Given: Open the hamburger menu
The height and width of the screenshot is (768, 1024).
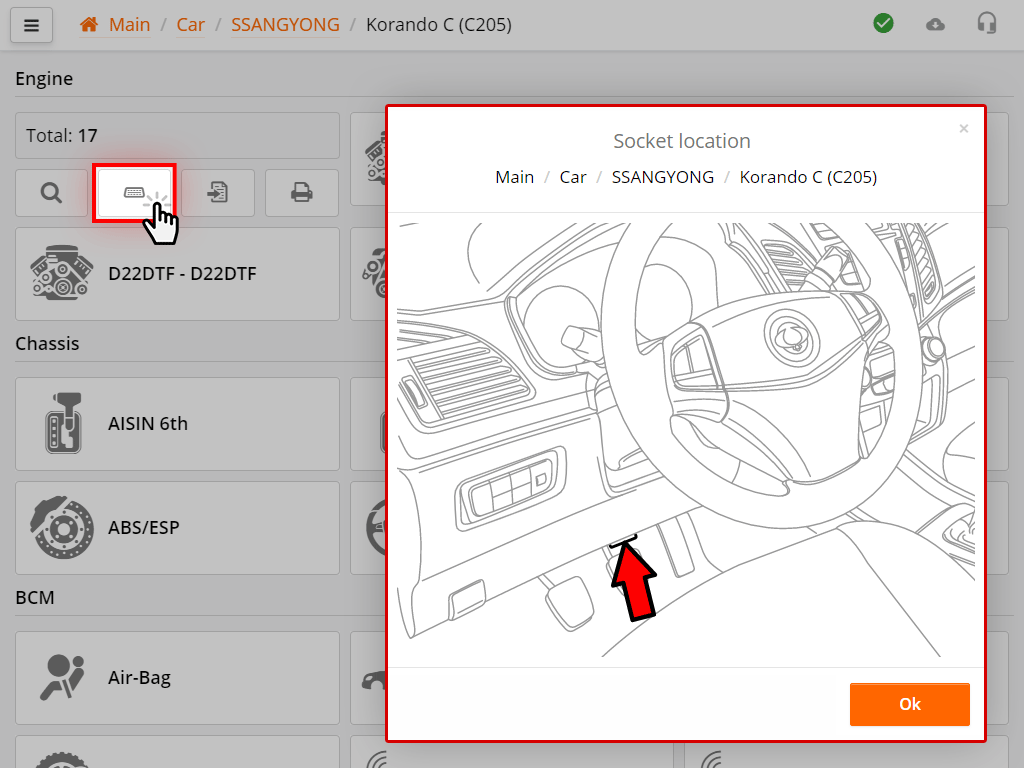Looking at the screenshot, I should point(31,26).
